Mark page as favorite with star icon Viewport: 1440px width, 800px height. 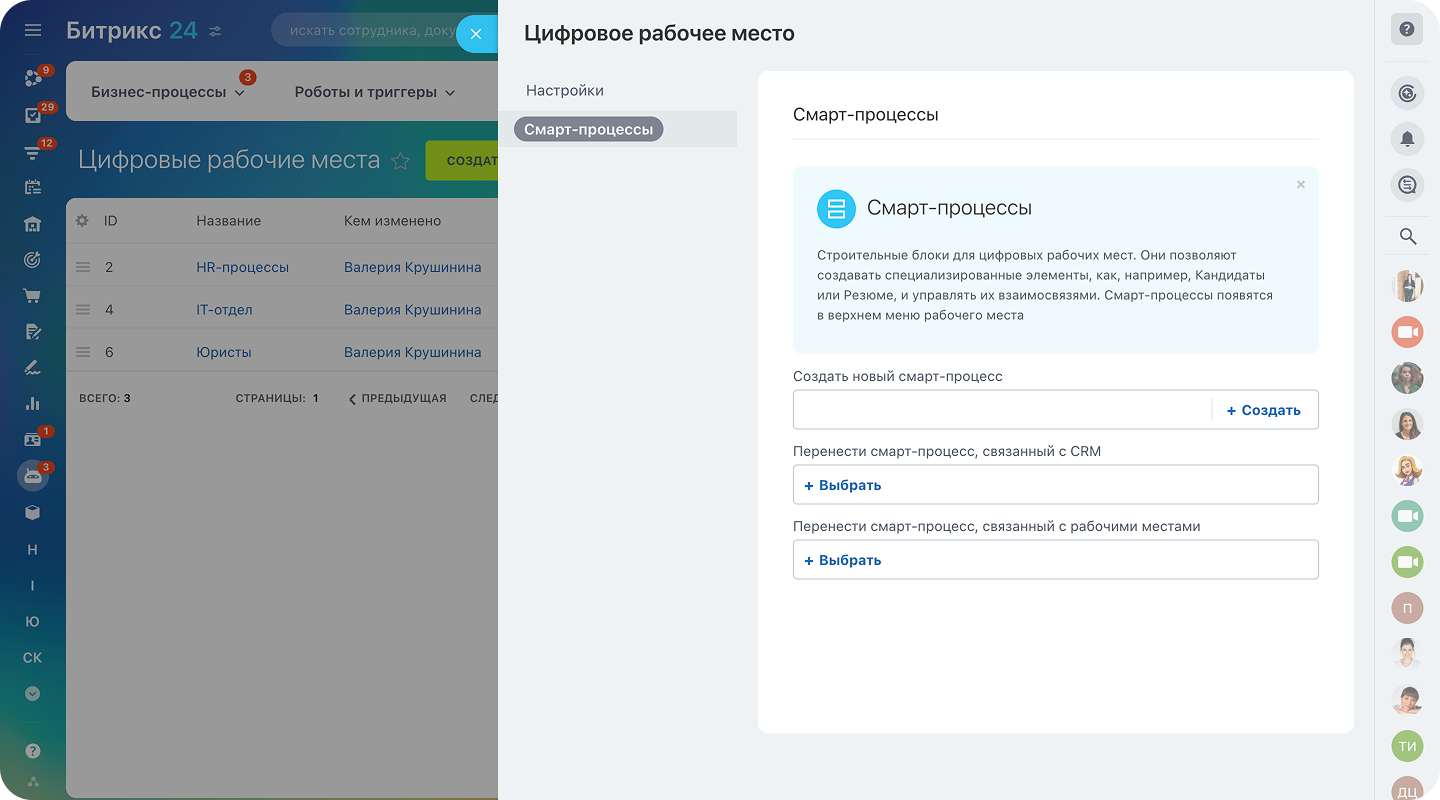[400, 161]
